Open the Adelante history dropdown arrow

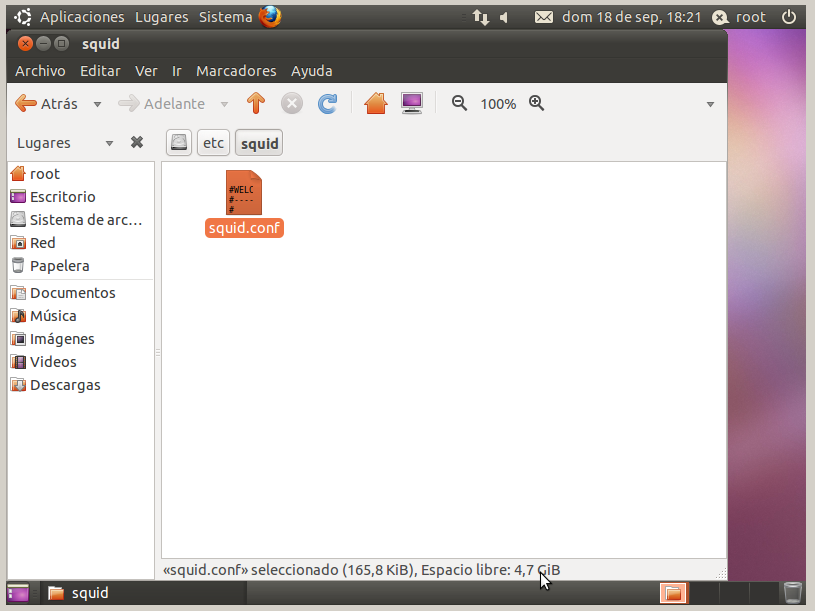point(224,104)
